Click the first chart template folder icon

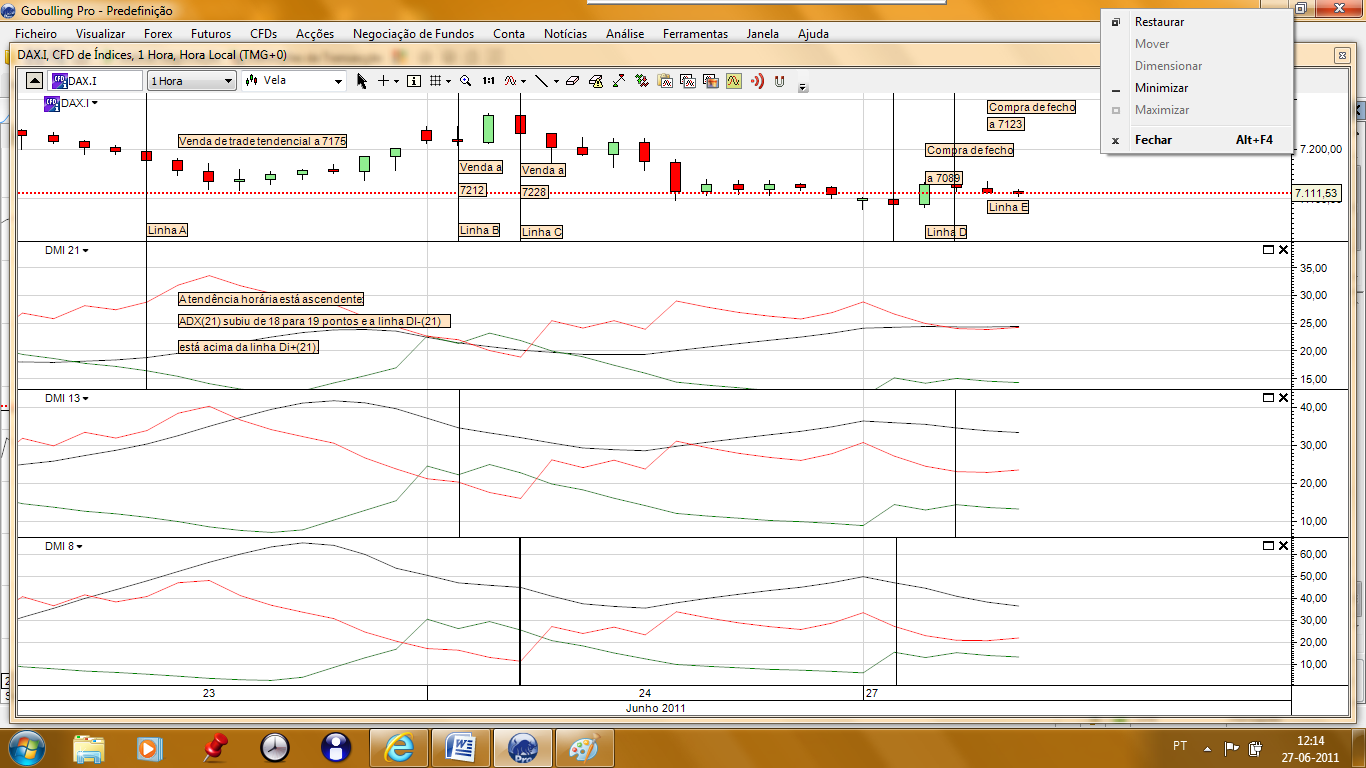click(665, 81)
